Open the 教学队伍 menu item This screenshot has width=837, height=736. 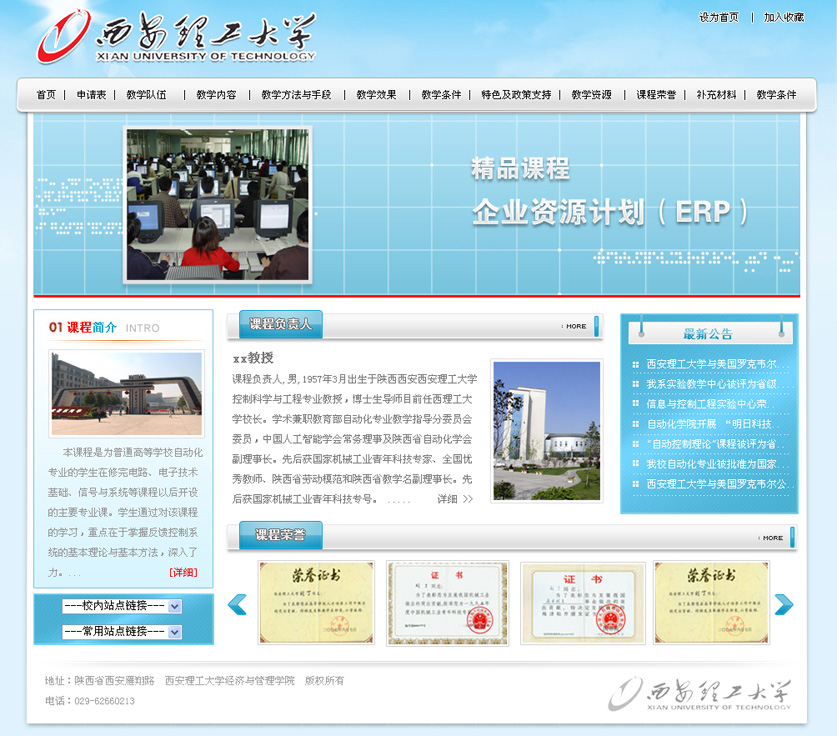tap(146, 95)
